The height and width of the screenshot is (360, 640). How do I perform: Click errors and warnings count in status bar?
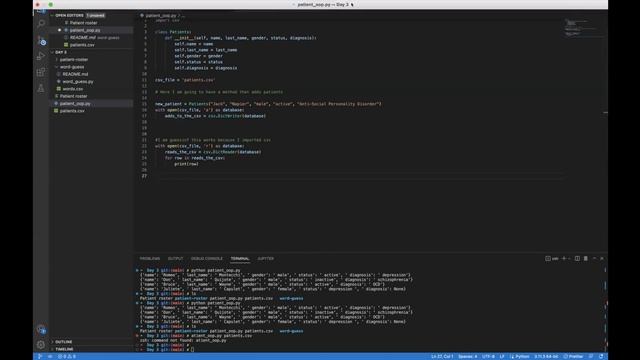click(x=67, y=356)
